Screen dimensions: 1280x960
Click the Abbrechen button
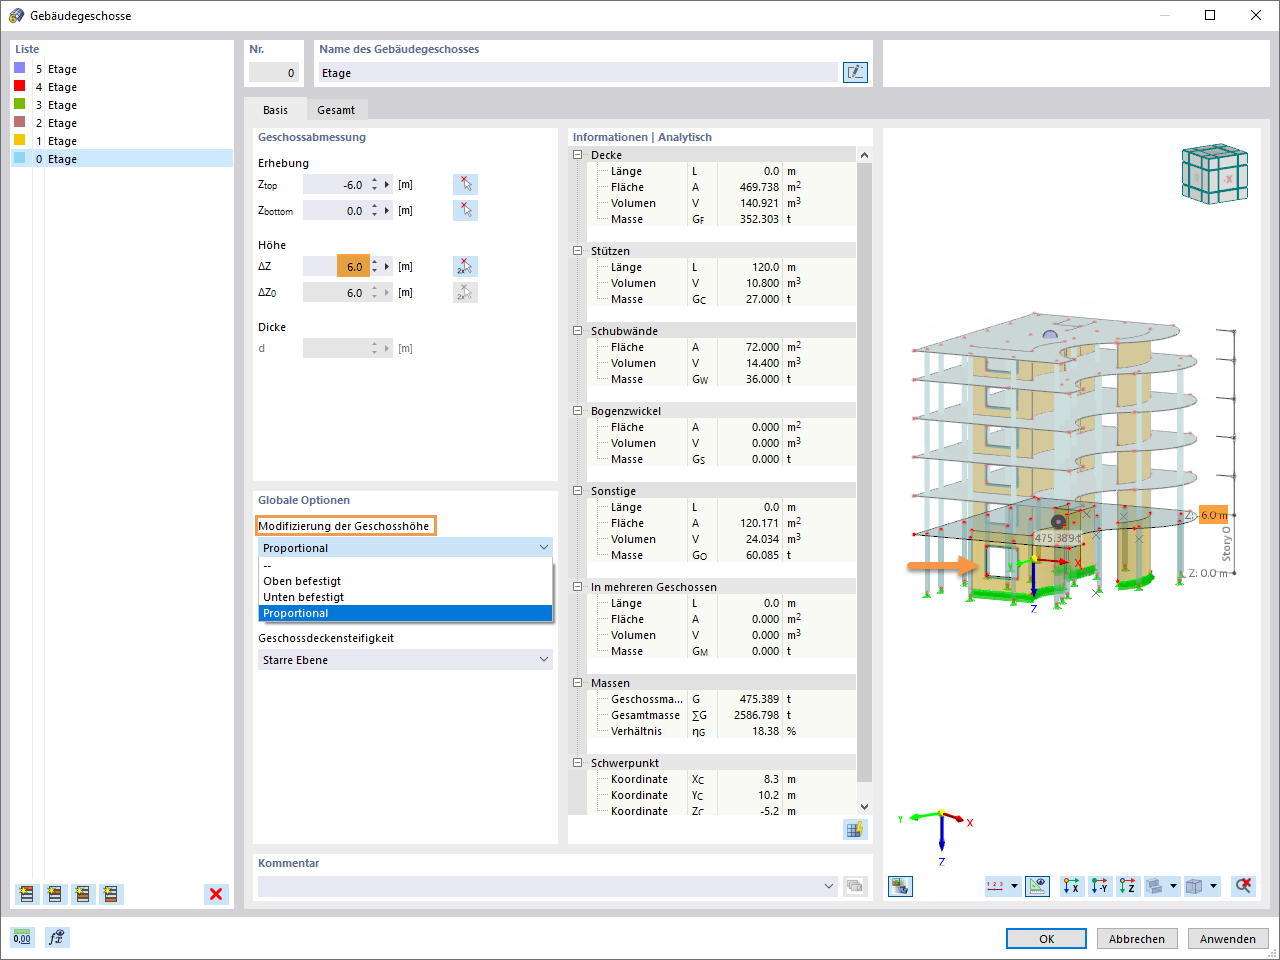click(x=1137, y=939)
